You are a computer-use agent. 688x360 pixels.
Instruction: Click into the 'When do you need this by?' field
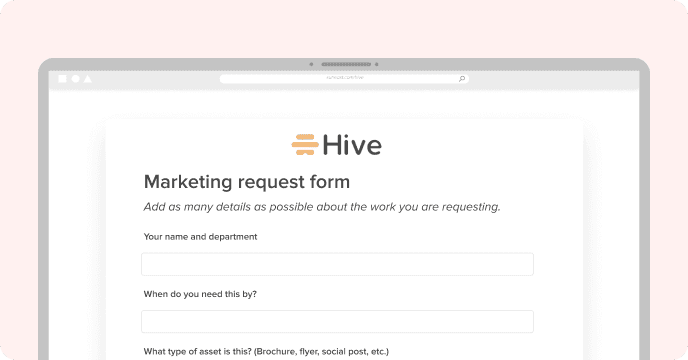[x=337, y=321]
